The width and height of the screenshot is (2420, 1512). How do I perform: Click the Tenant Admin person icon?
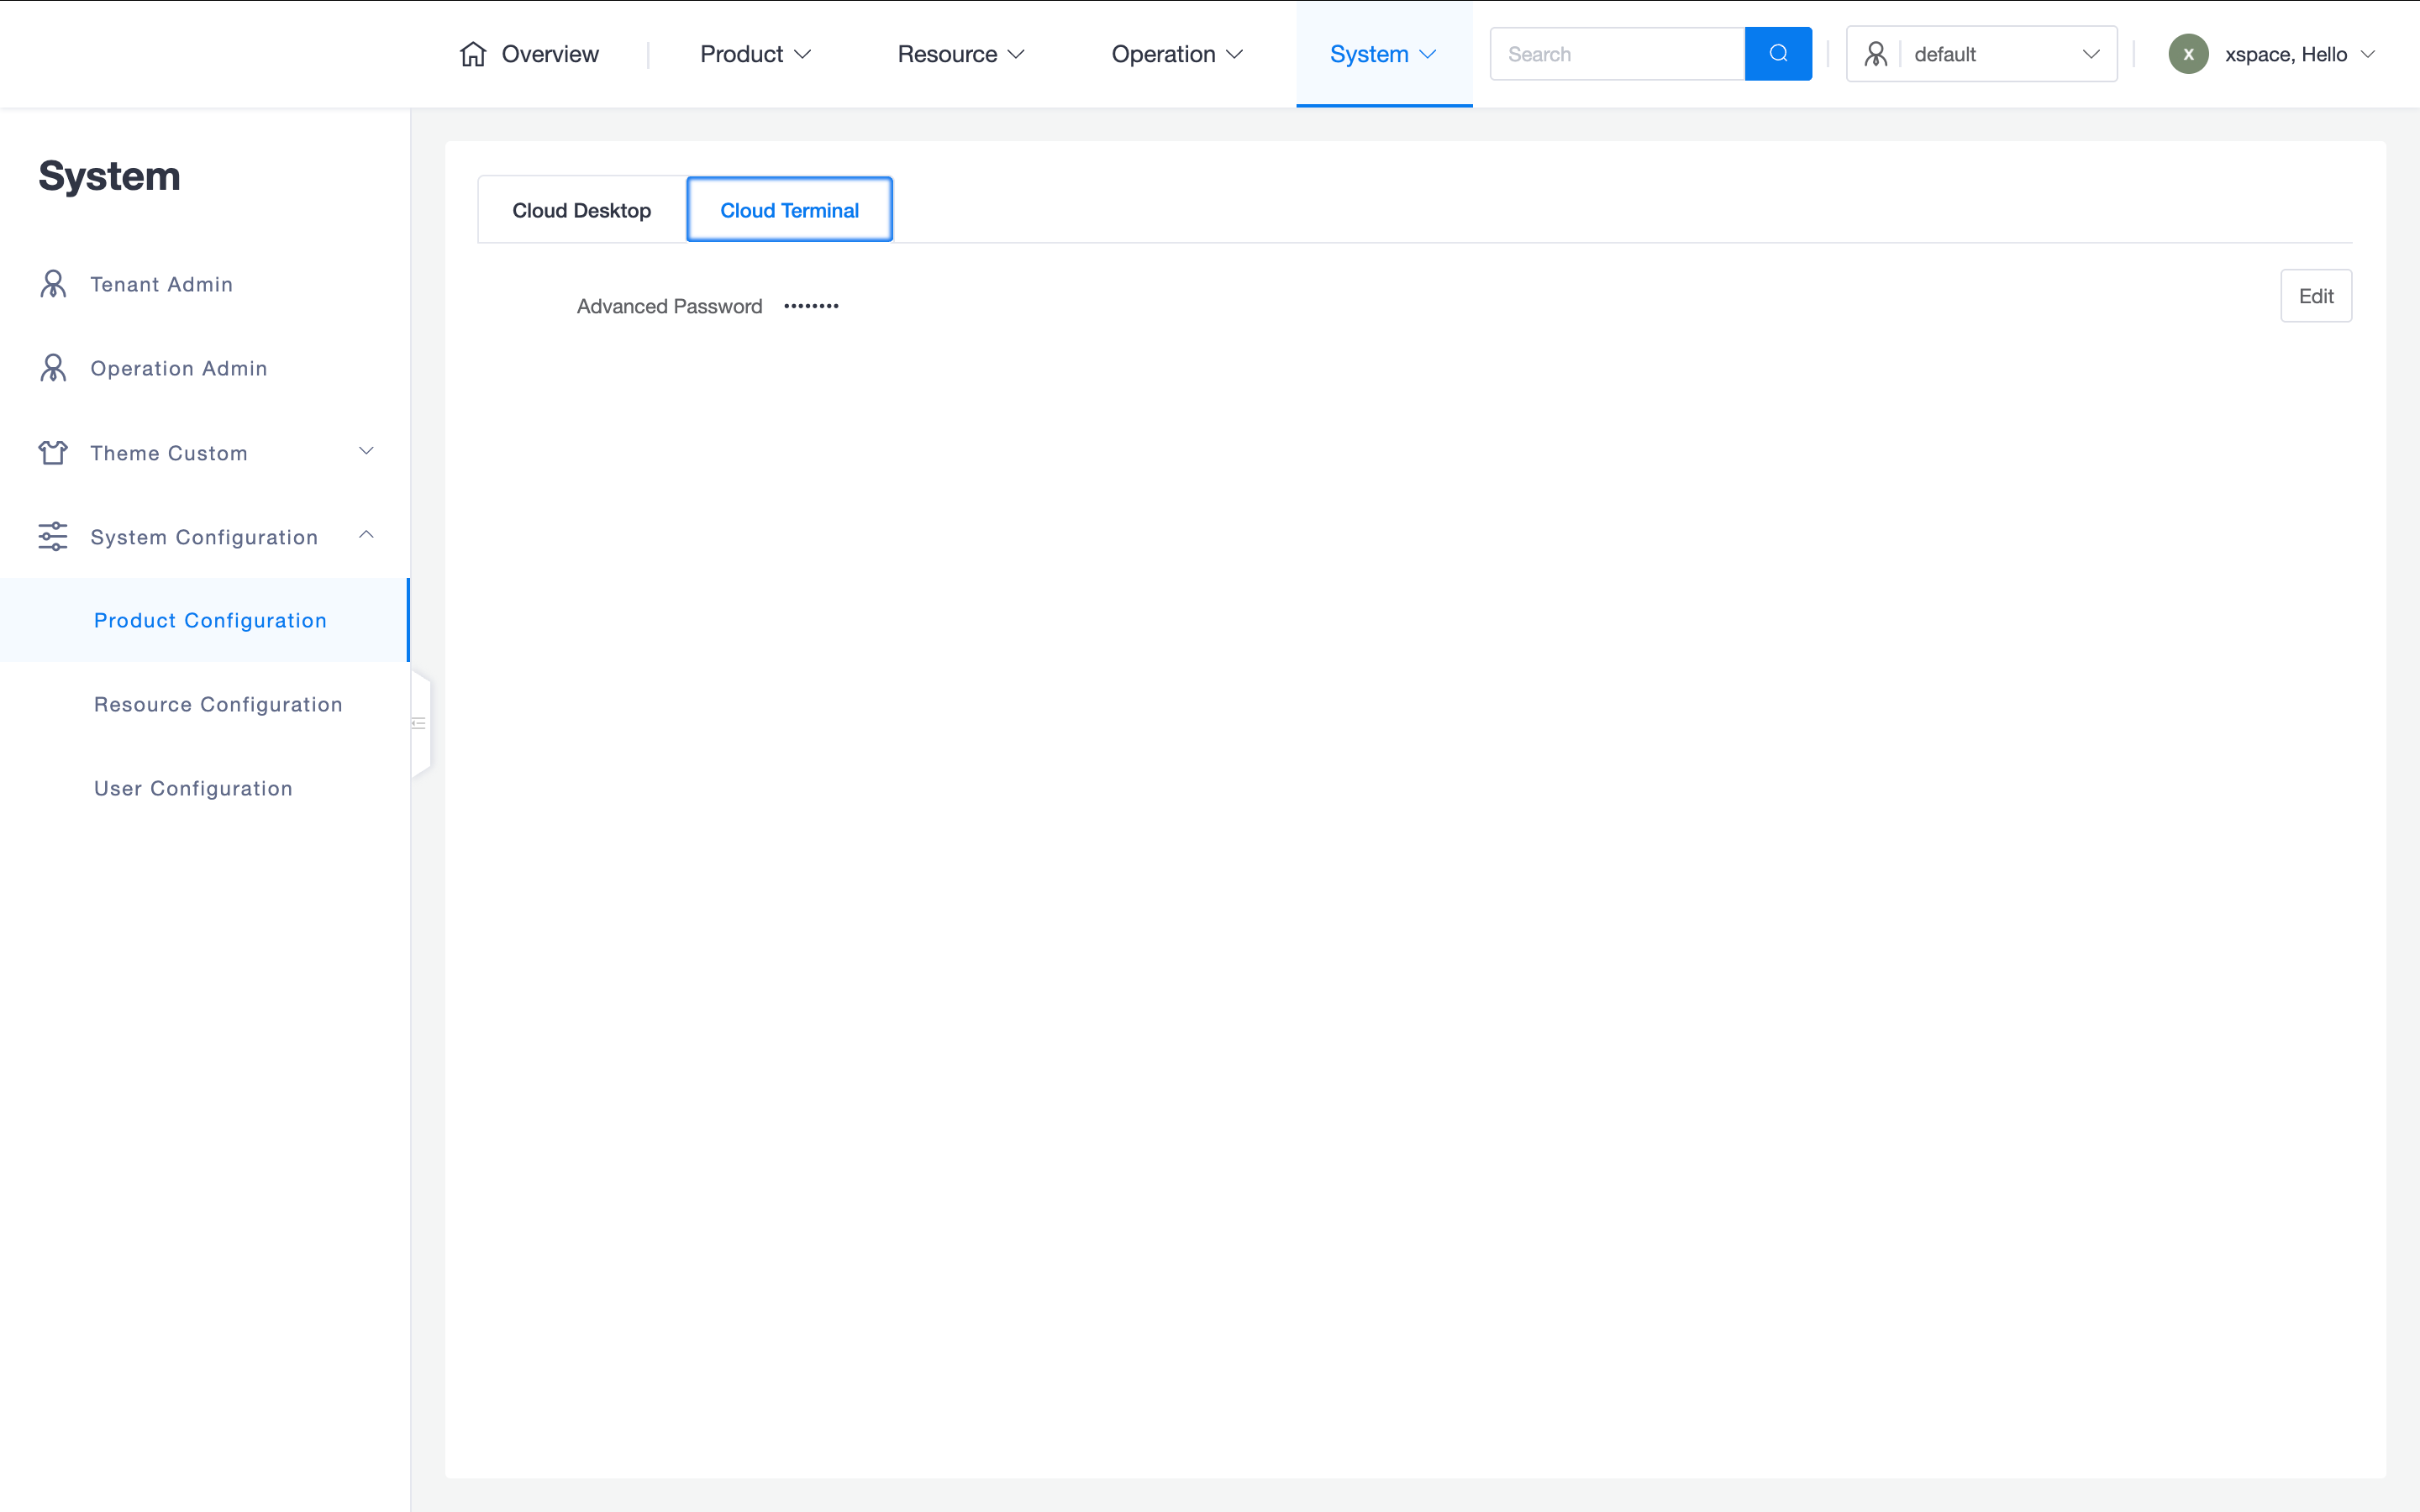tap(53, 284)
